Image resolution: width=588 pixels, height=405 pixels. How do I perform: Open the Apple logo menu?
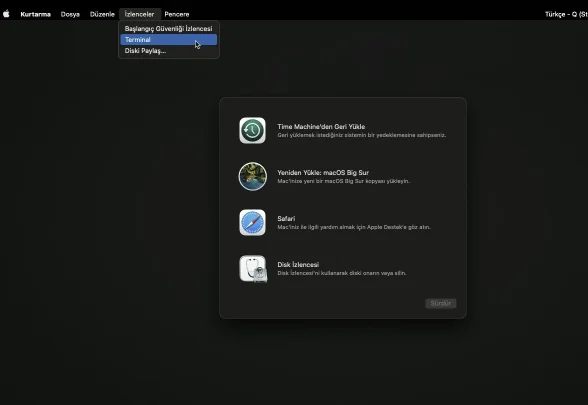coord(6,14)
